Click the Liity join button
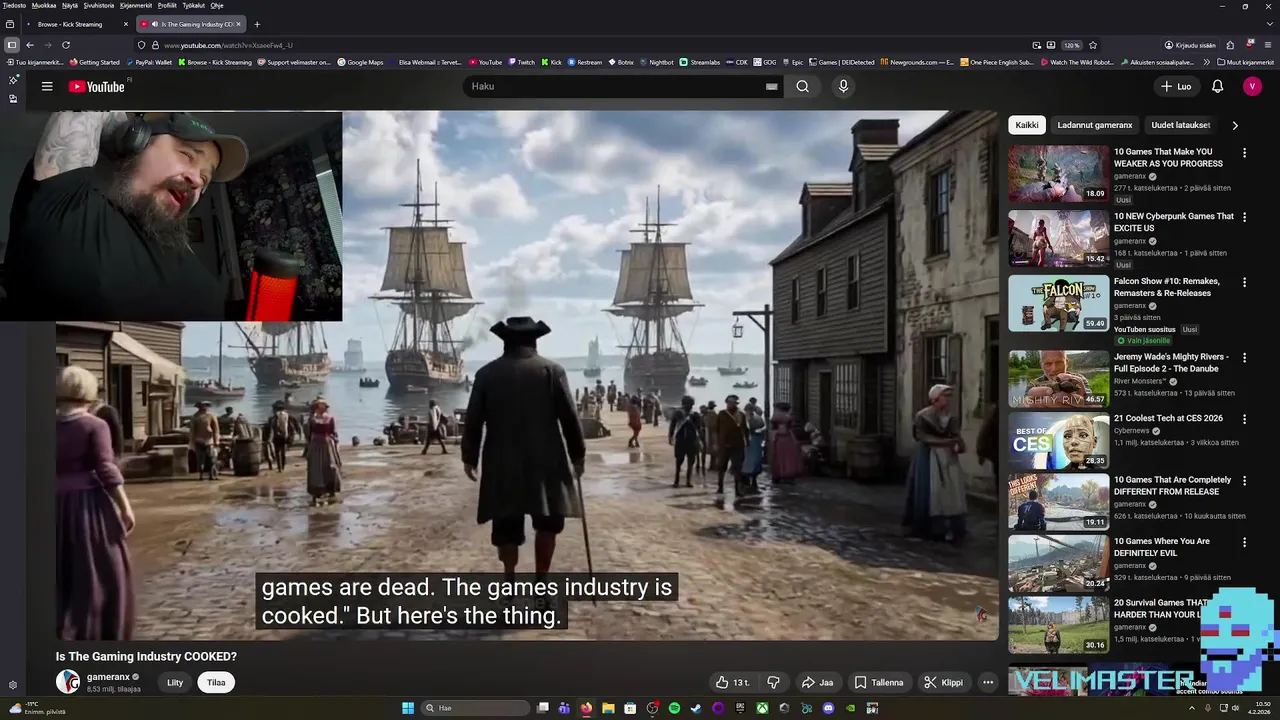Viewport: 1280px width, 720px height. click(x=175, y=682)
